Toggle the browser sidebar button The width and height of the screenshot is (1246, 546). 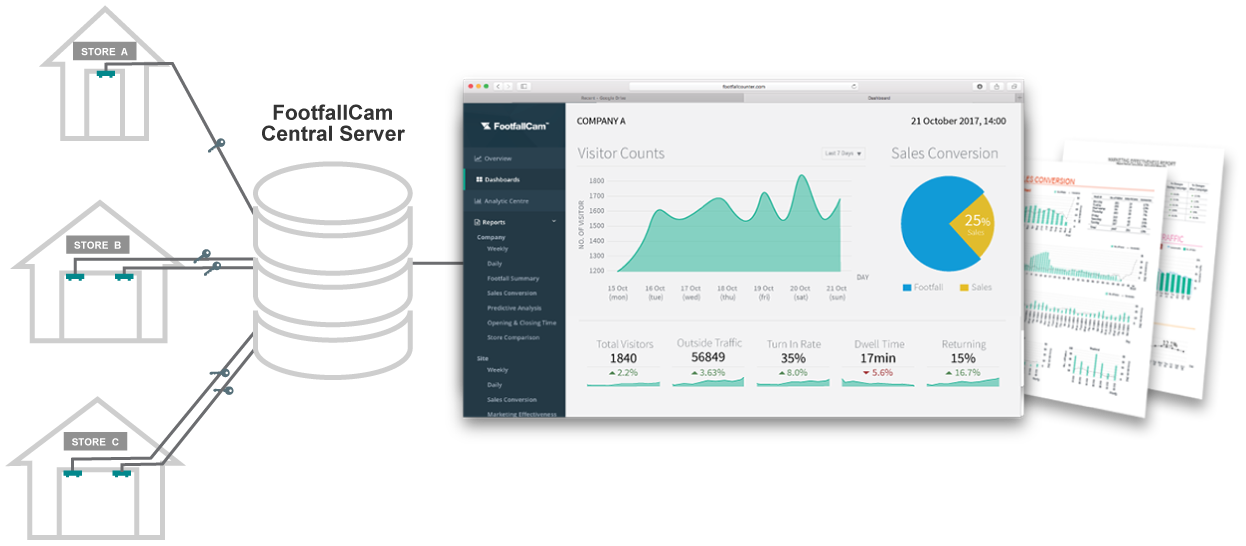click(x=523, y=87)
